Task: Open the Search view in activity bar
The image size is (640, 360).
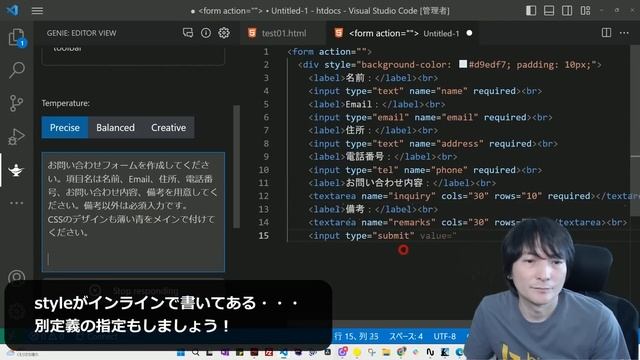Action: (17, 70)
